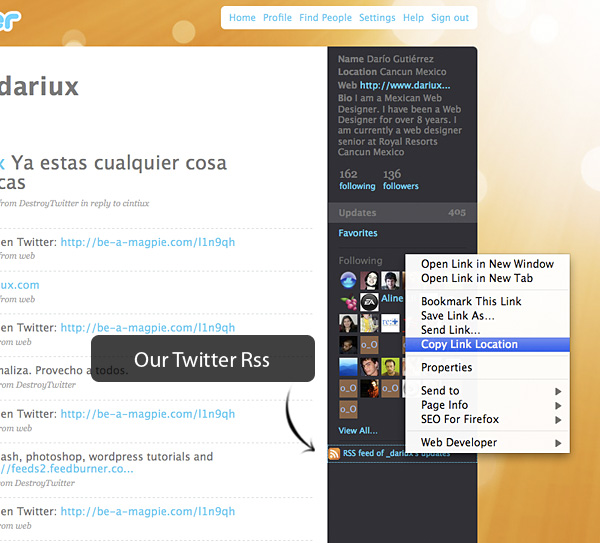This screenshot has height=543, width=600.
Task: Click the white re:+ avatar
Action: tap(390, 323)
